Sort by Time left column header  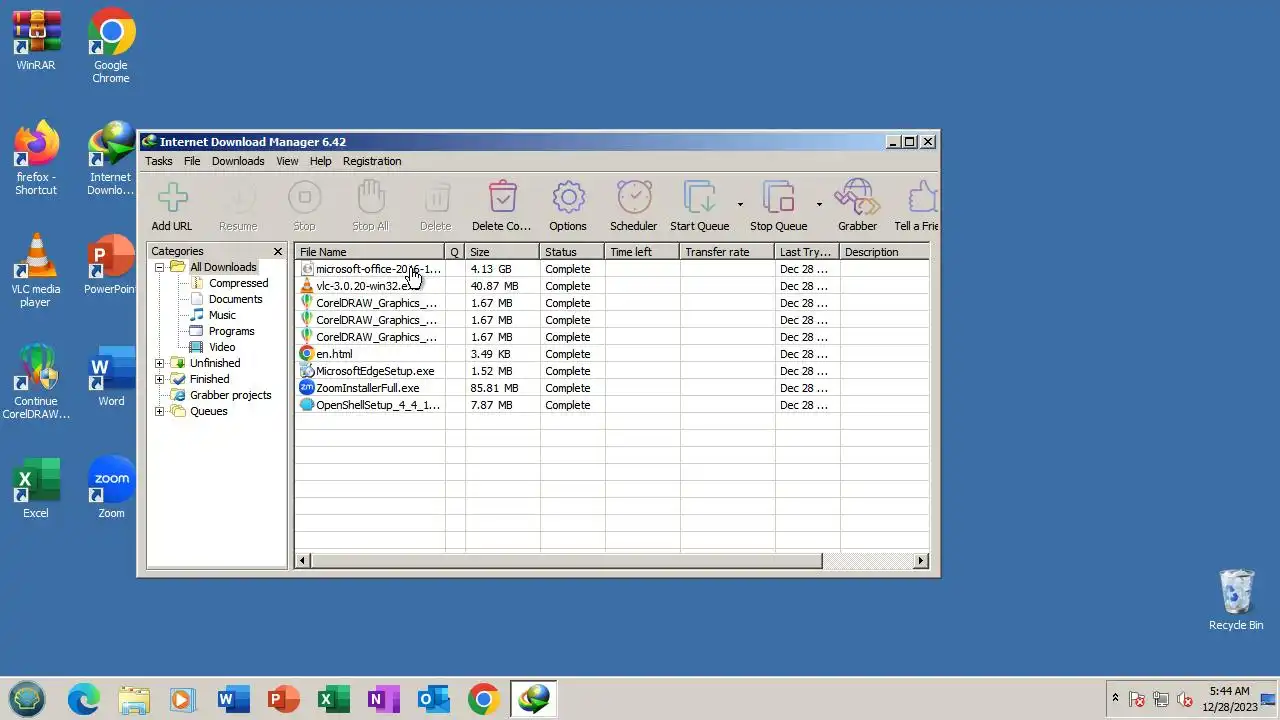(642, 252)
